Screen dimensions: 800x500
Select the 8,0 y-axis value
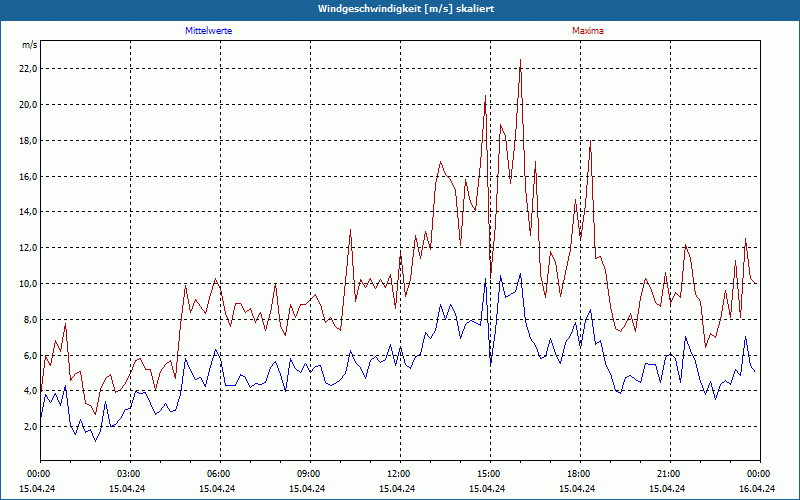(x=31, y=320)
